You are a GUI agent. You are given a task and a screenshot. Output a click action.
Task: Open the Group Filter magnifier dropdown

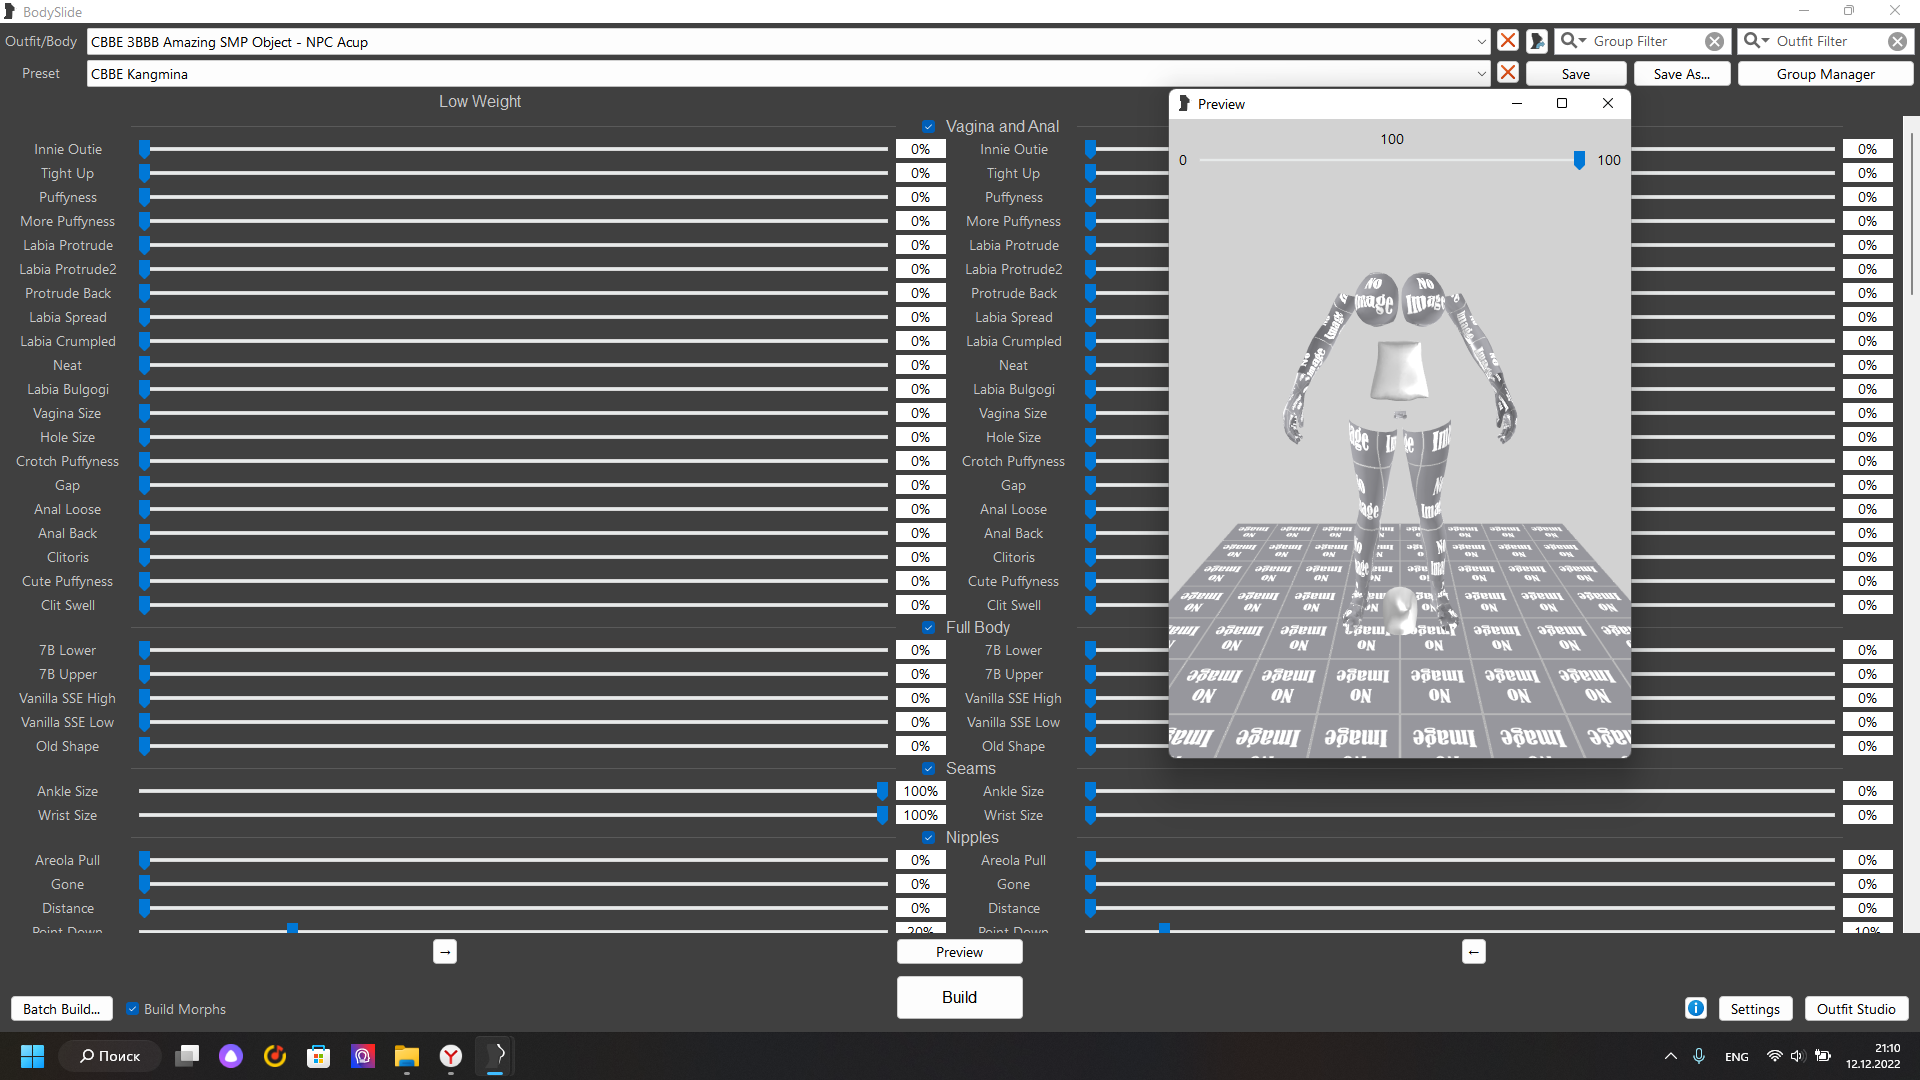[1573, 41]
